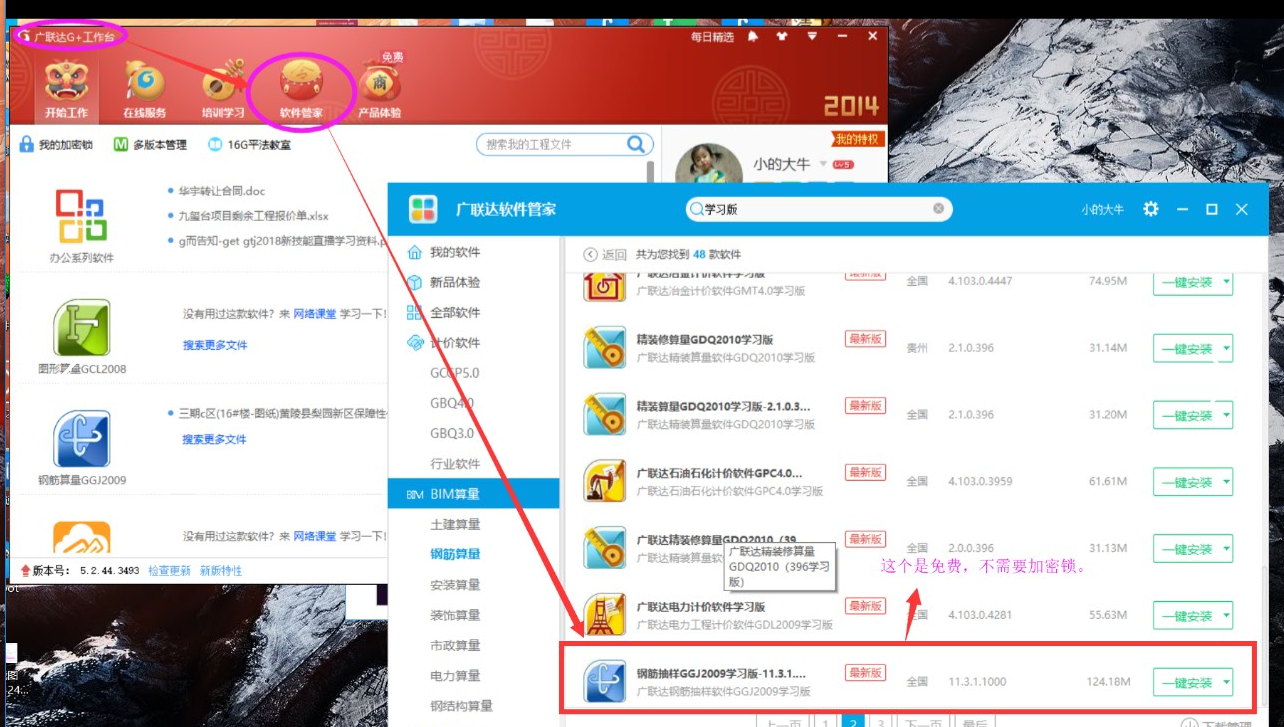Focus the 学习版 search box in 软件管家
1284x727 pixels.
pos(819,209)
